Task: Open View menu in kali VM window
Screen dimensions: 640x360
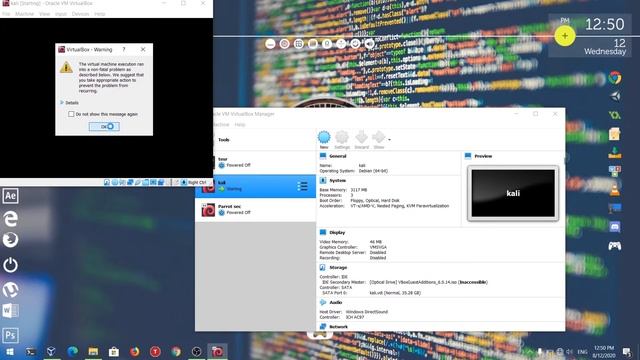Action: [44, 14]
